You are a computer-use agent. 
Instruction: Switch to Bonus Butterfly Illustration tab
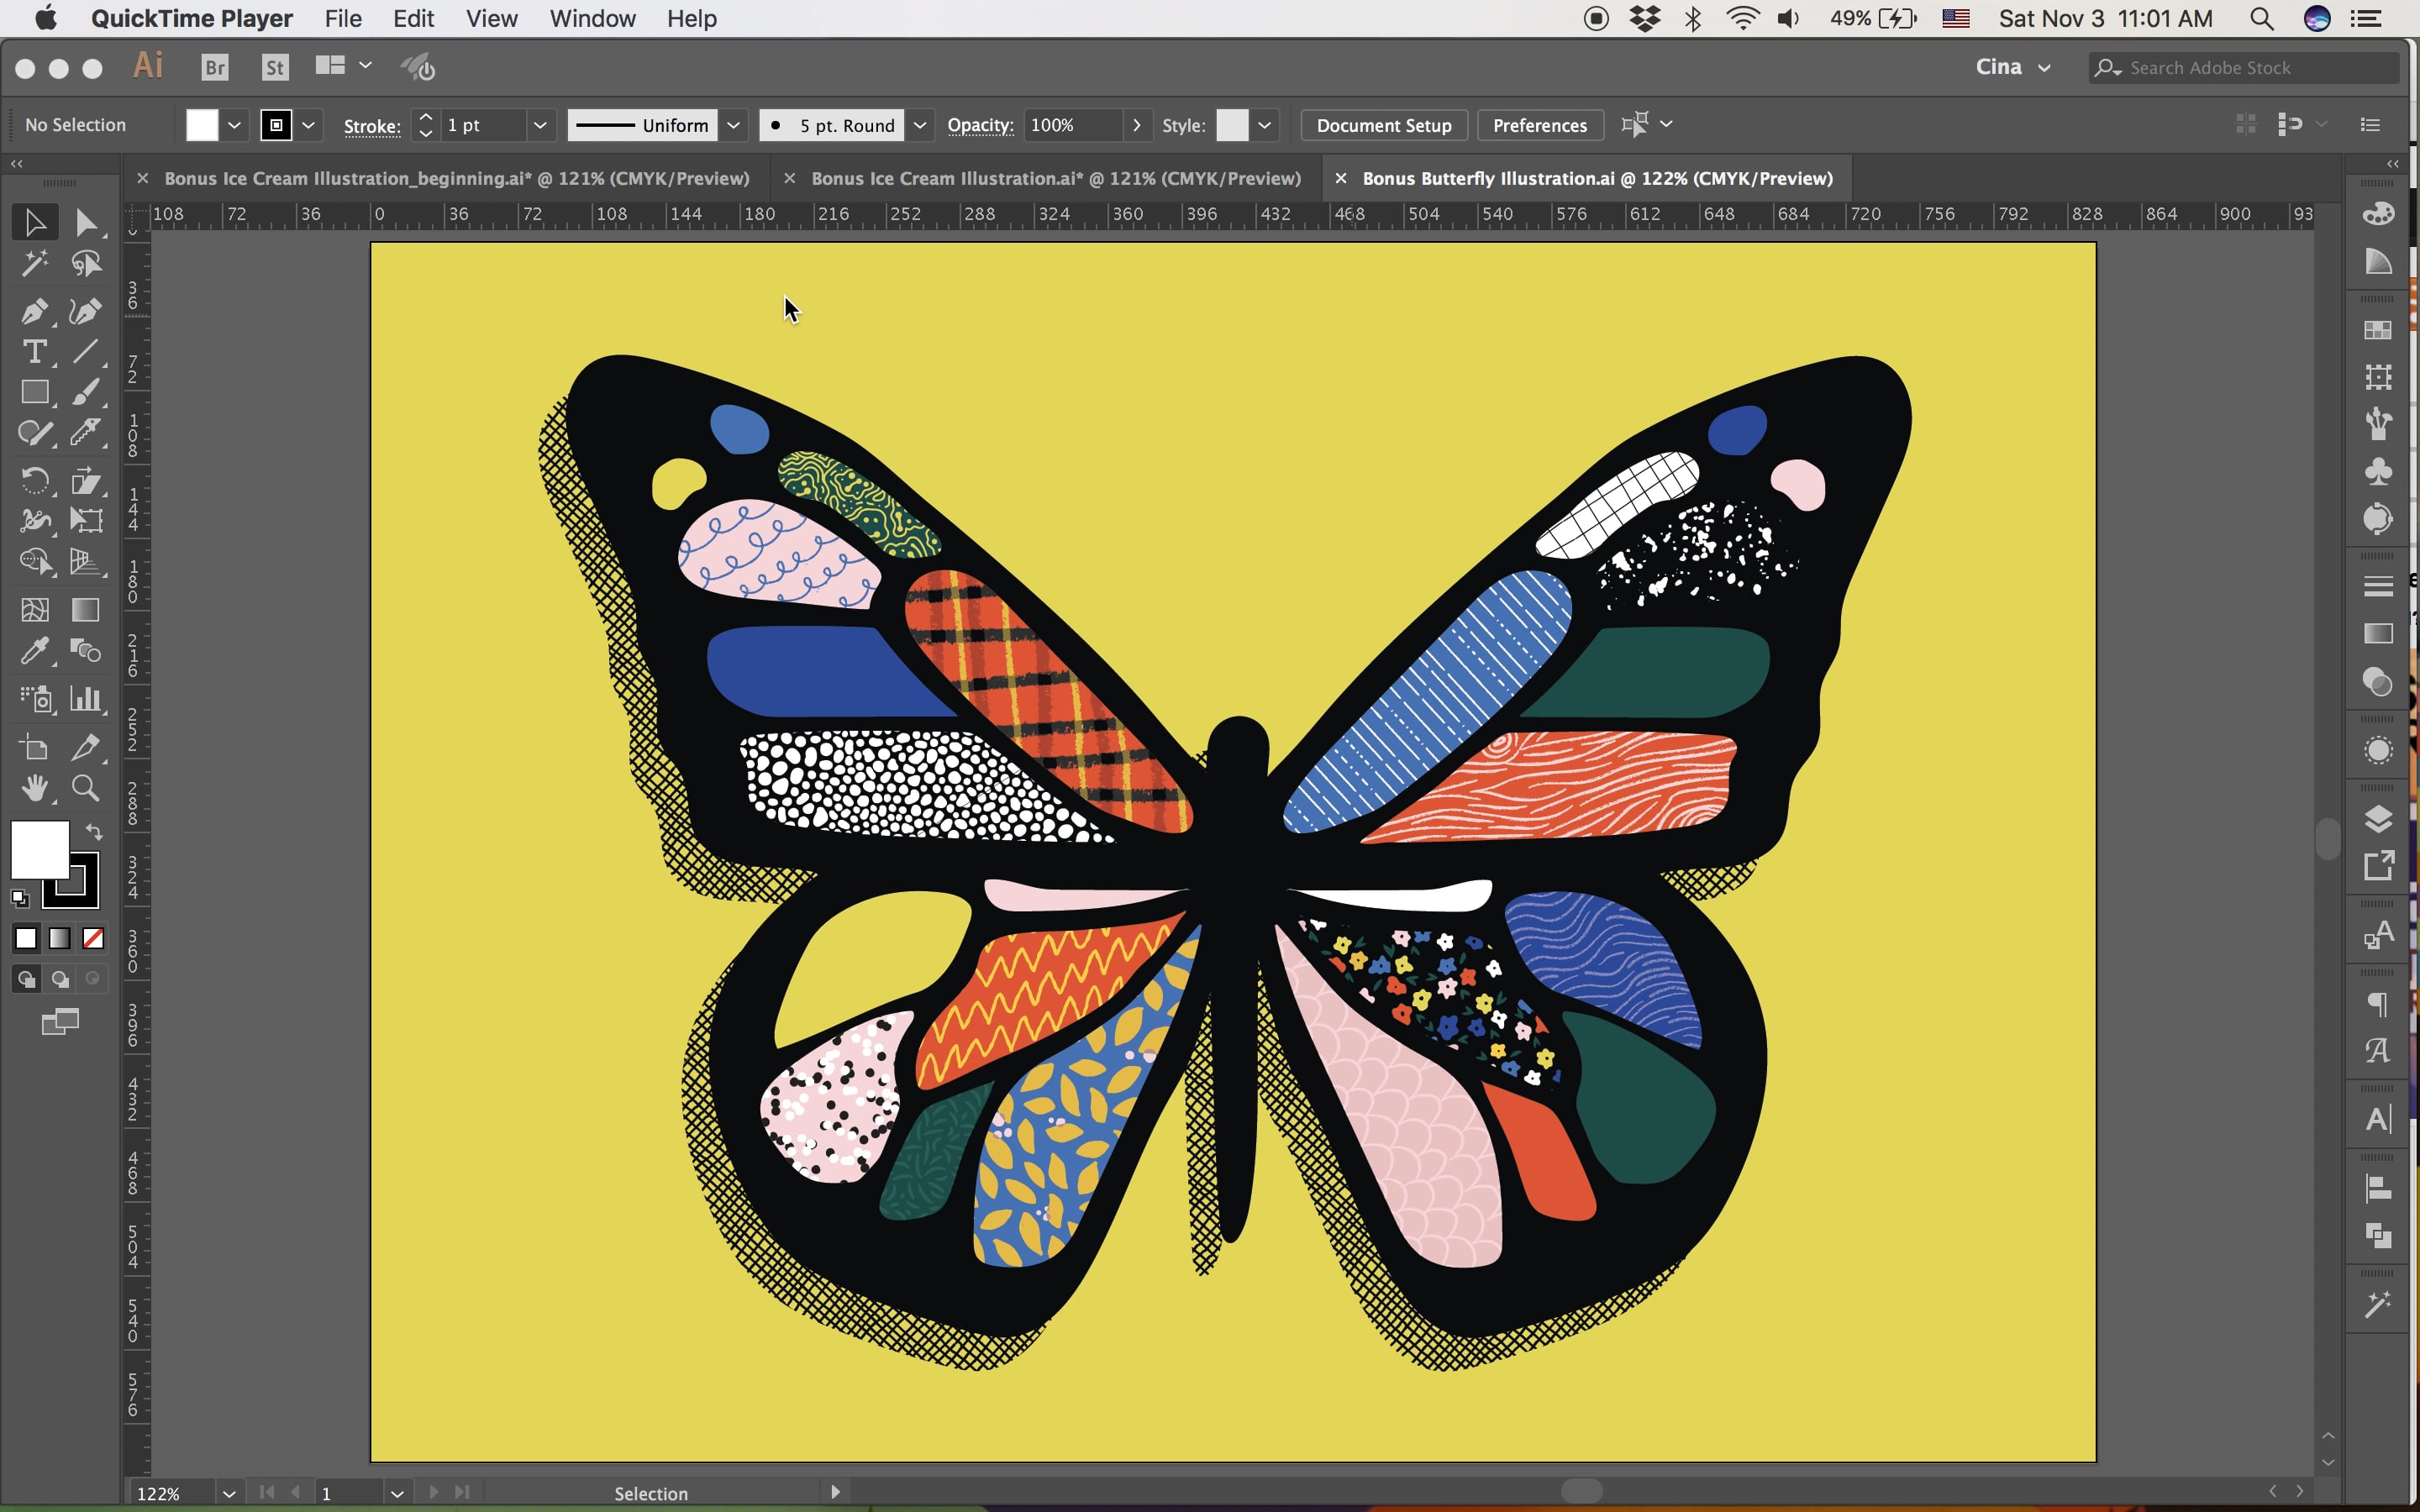point(1597,178)
